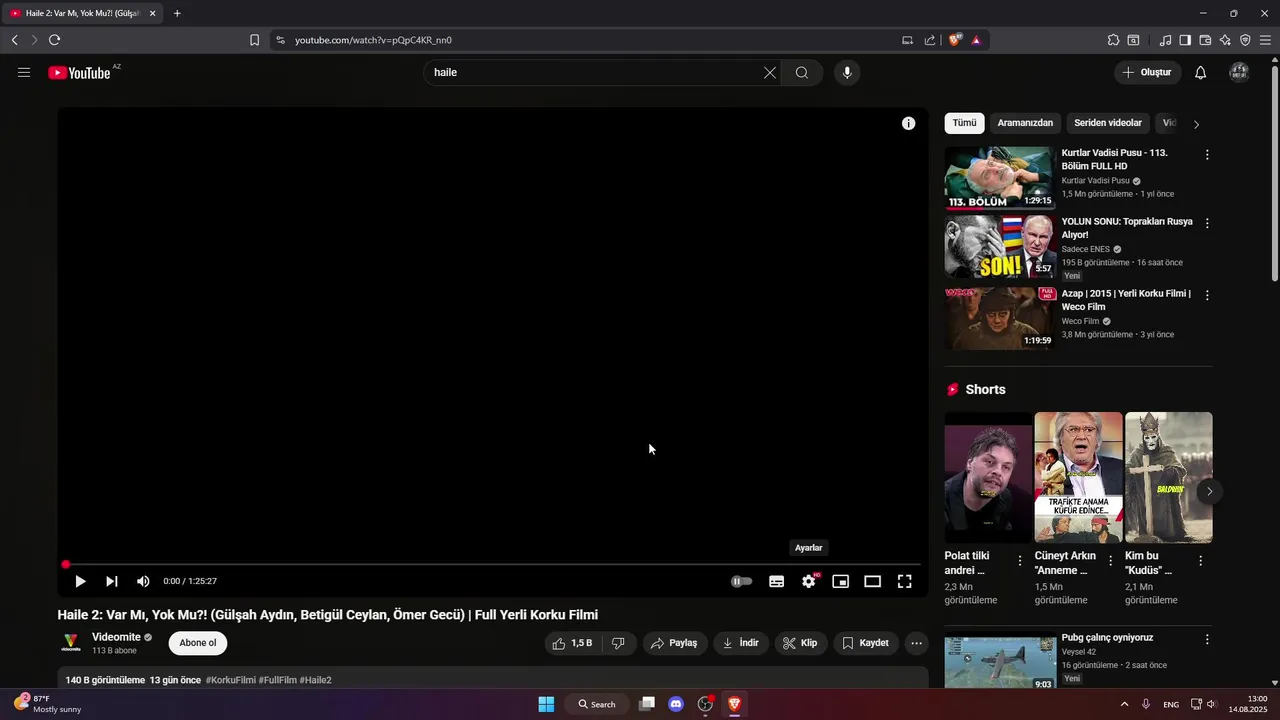The width and height of the screenshot is (1280, 720).
Task: Open YOLUN SONU: Toprakları Rusya Alıyor video title
Action: click(1127, 228)
